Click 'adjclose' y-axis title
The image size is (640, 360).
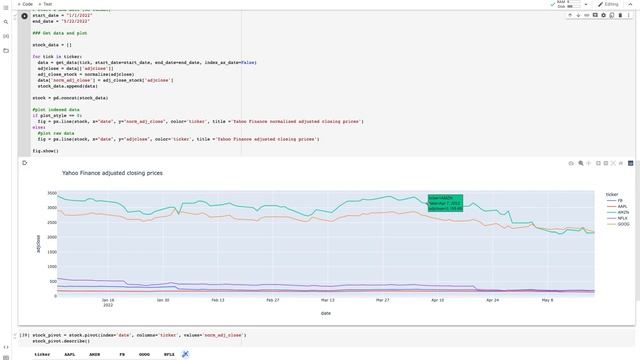(38, 244)
